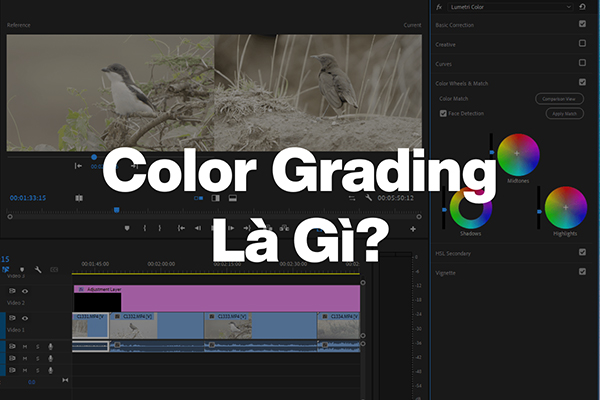Uncheck Face Detection
600x400 pixels.
pyautogui.click(x=443, y=113)
